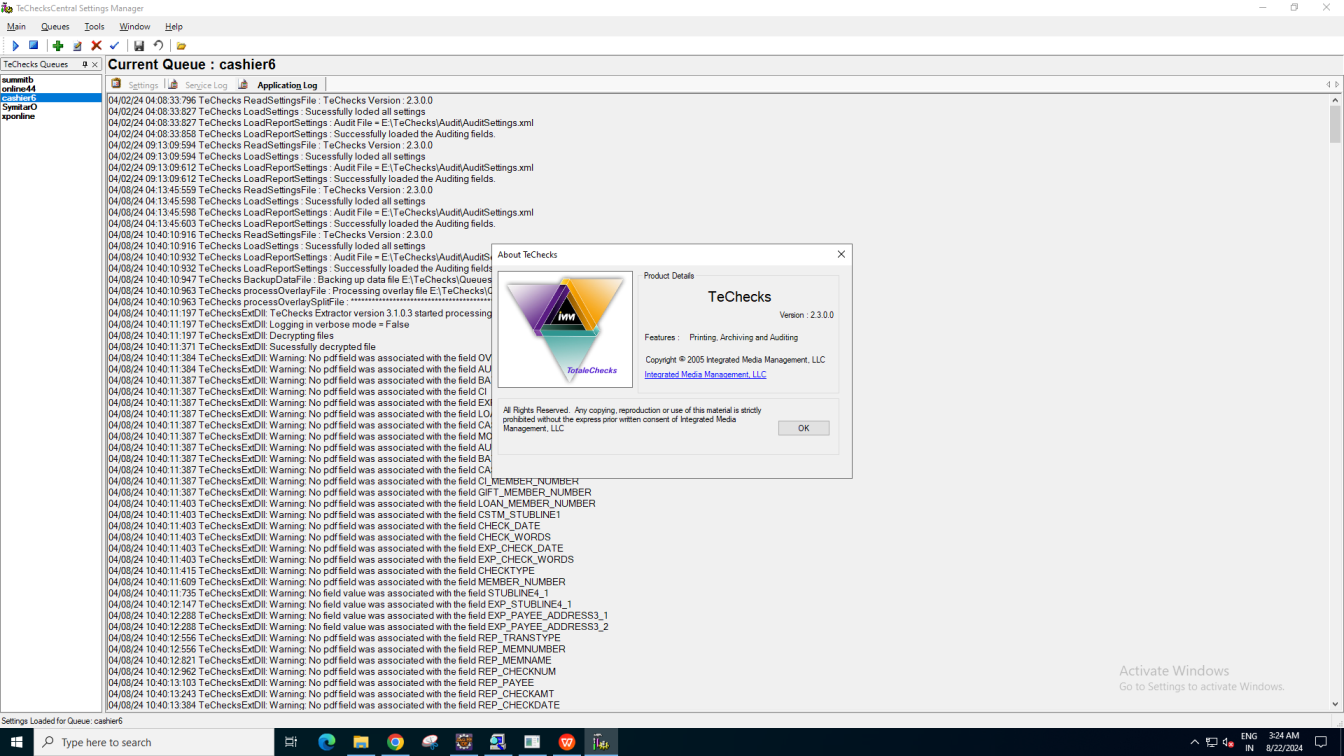
Task: Open WPS Office from the taskbar
Action: click(567, 742)
